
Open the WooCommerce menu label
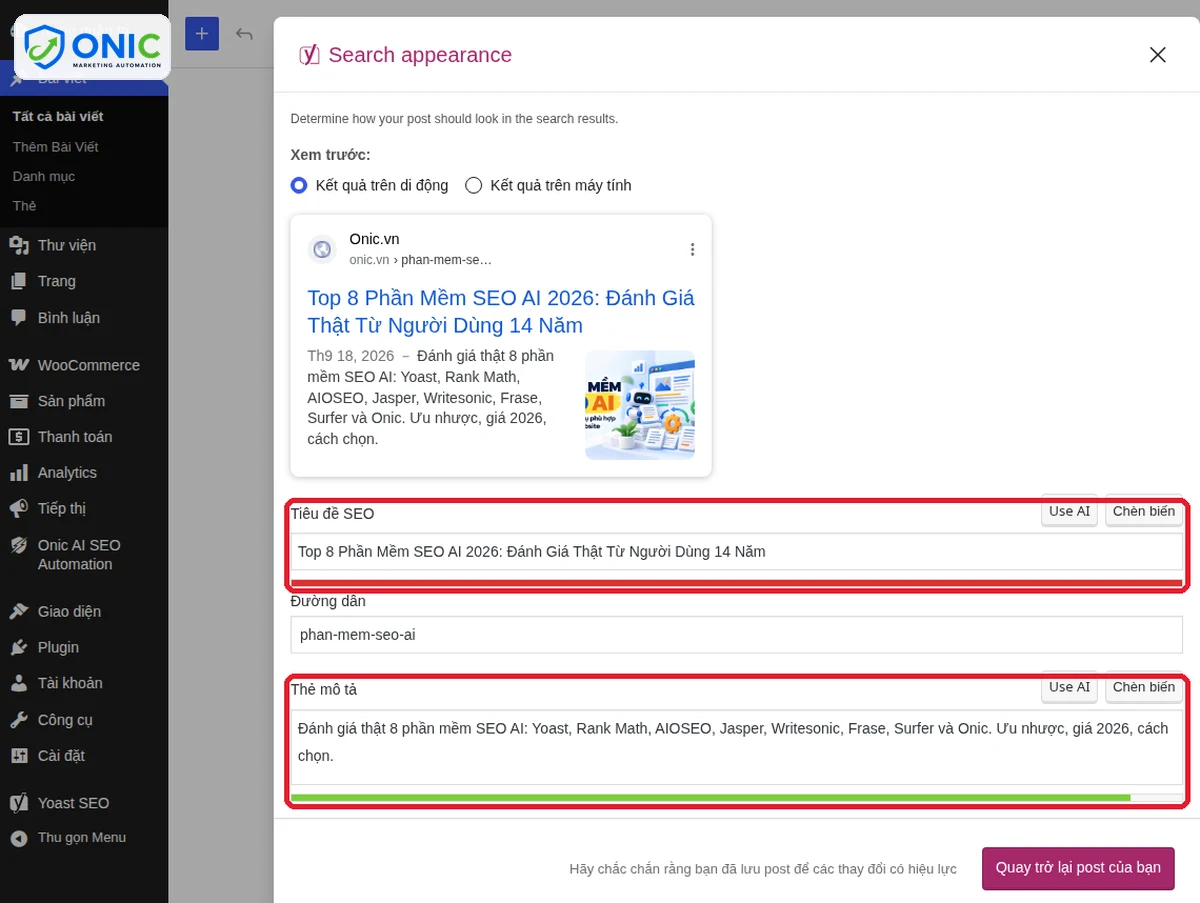click(89, 365)
